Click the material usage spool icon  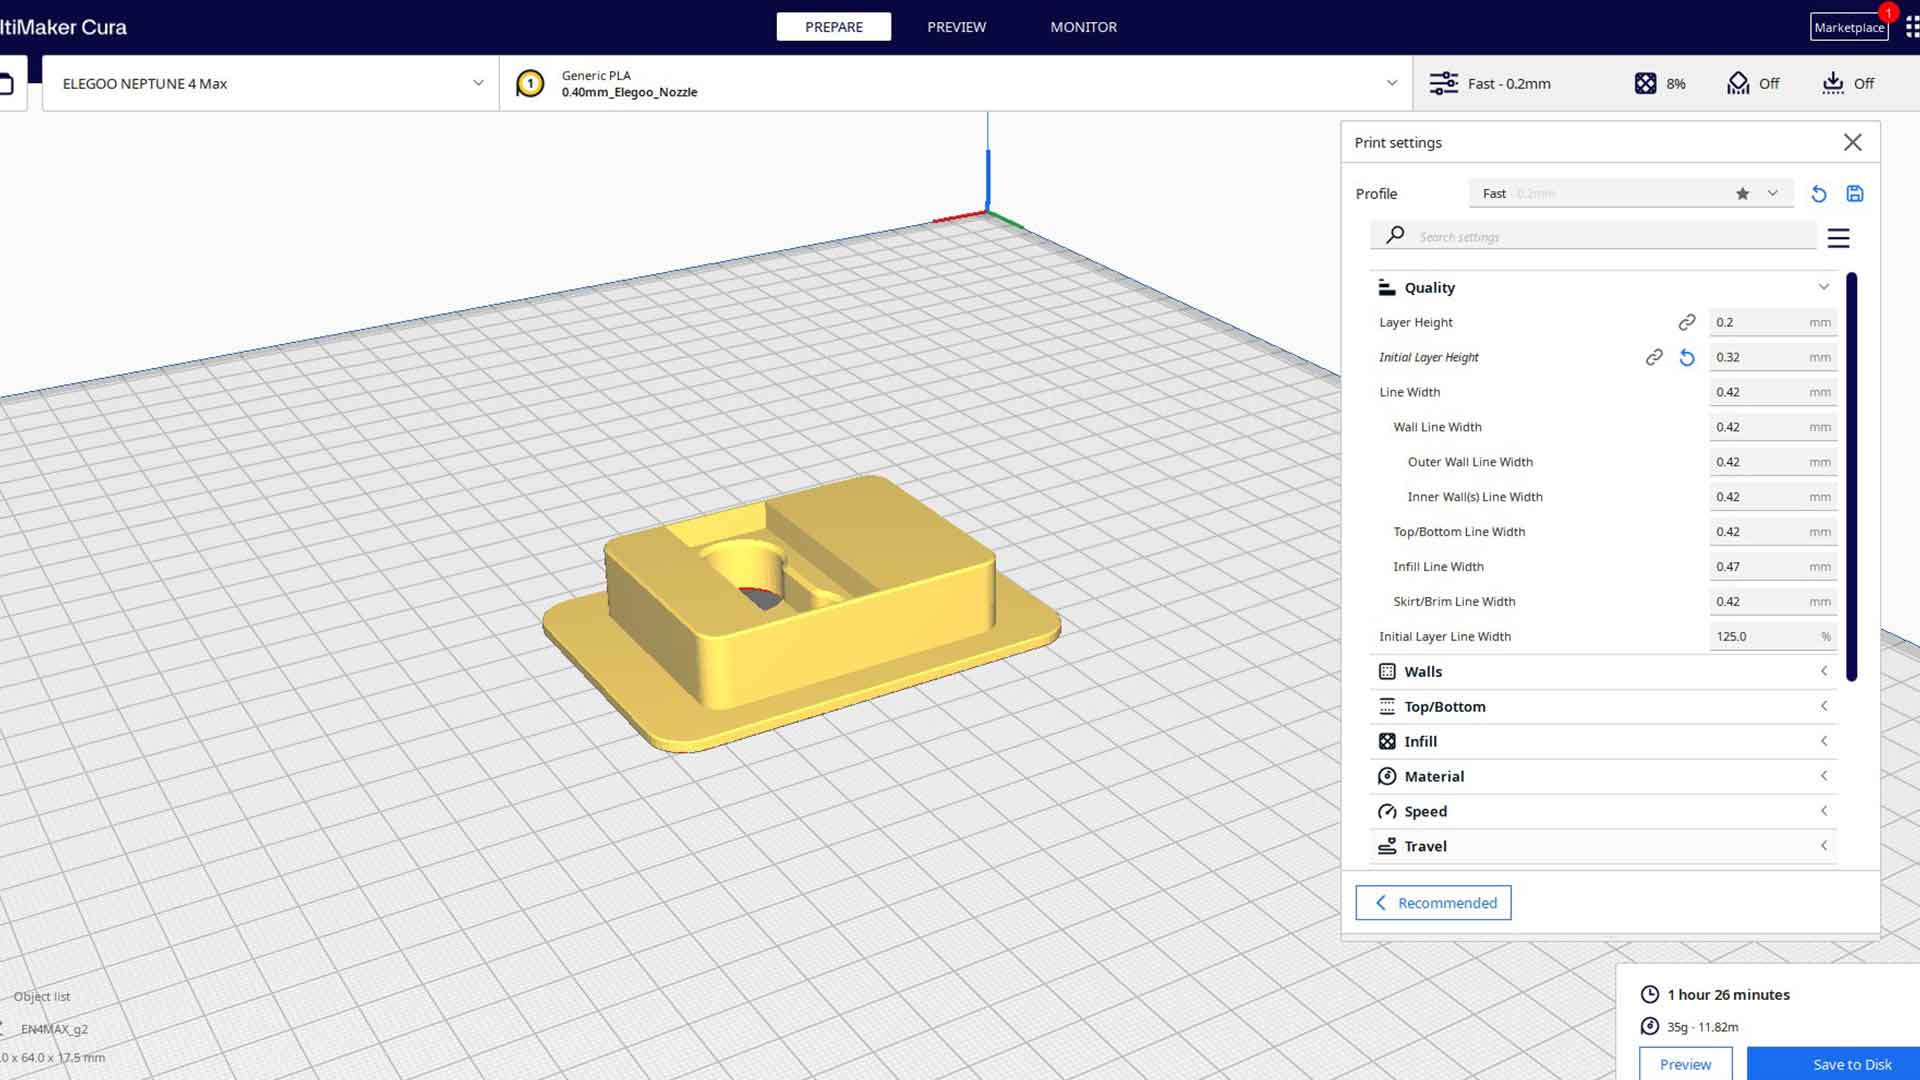[1650, 1027]
